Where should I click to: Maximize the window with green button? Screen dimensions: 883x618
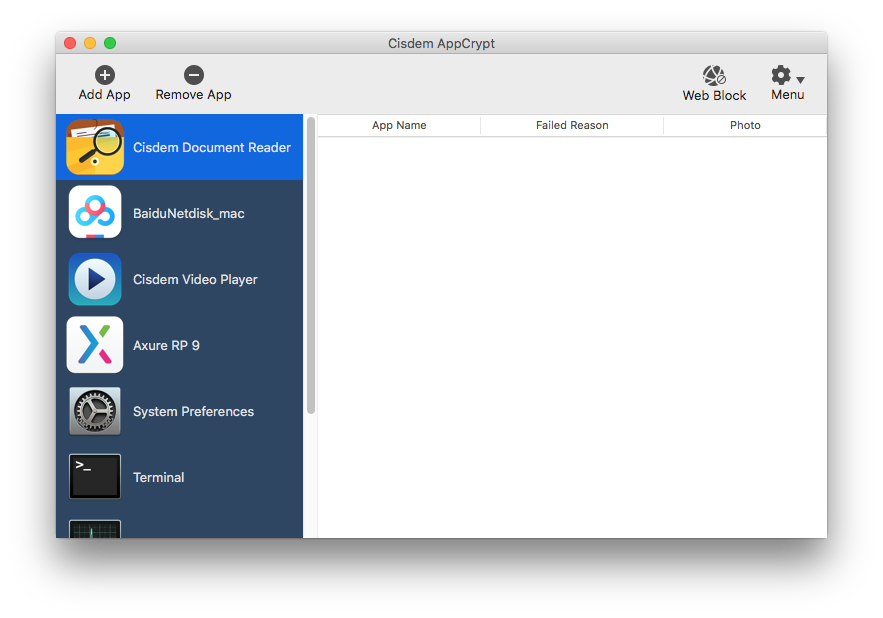(x=110, y=43)
